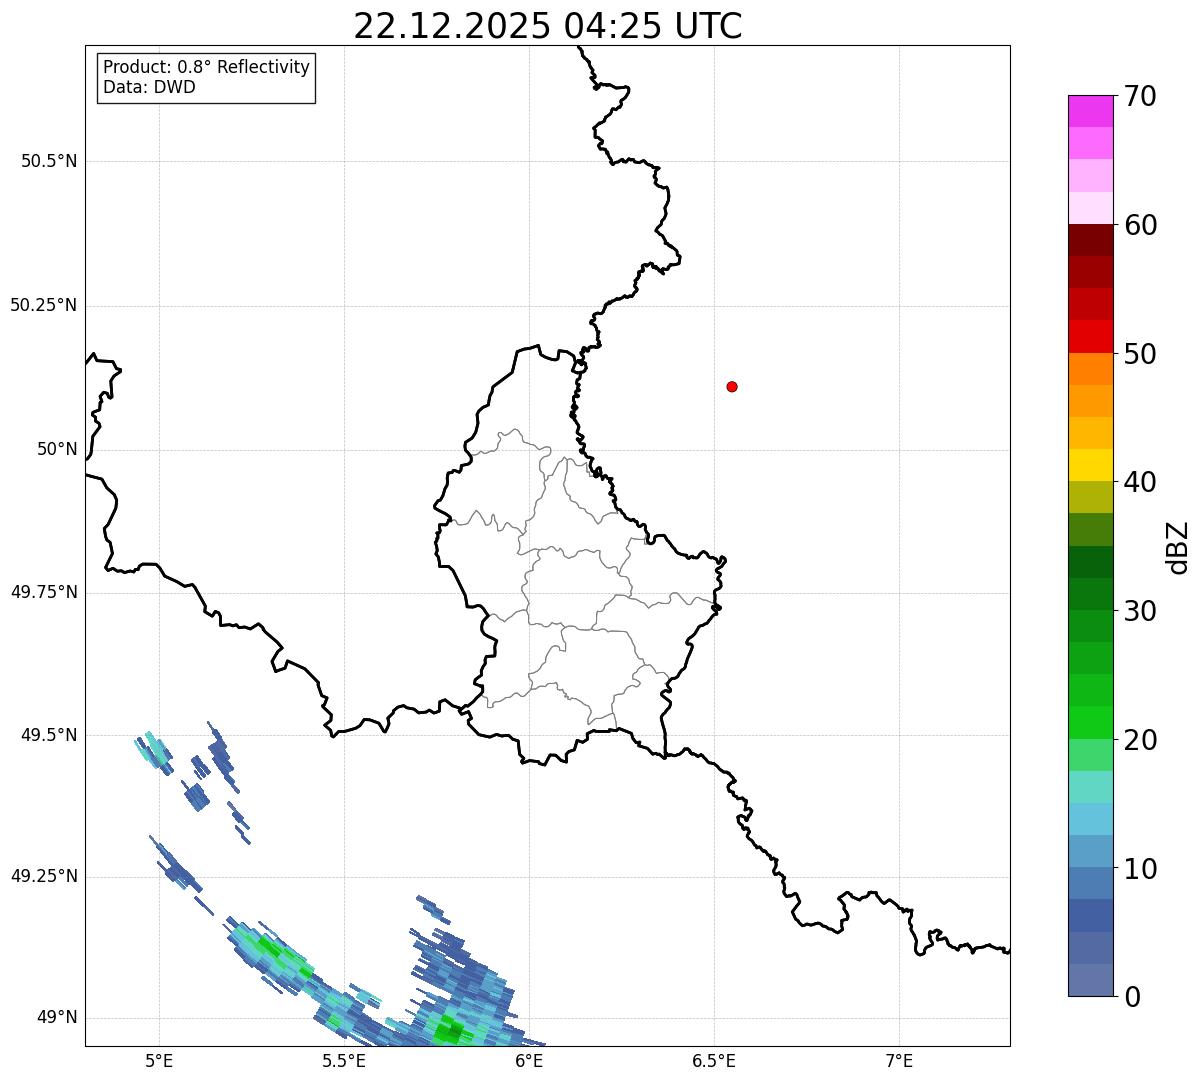Select the 'Data: DWD' label
1202x1081 pixels.
point(149,87)
